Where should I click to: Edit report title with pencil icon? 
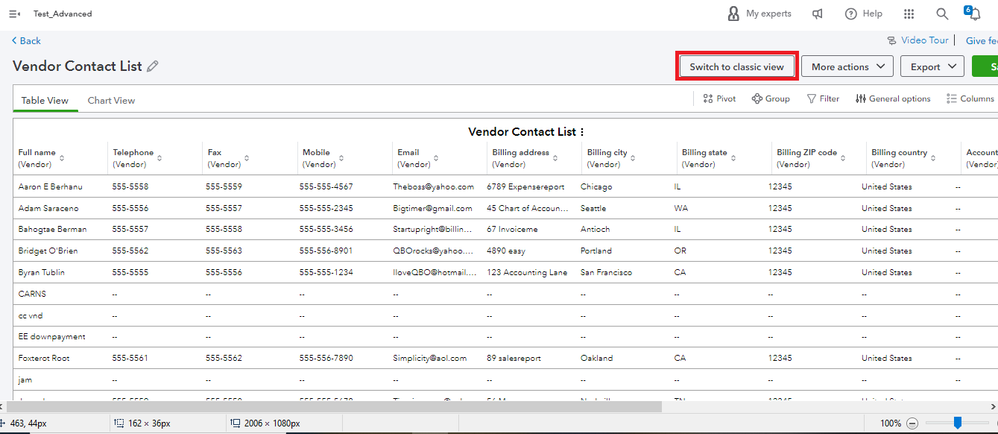[153, 66]
